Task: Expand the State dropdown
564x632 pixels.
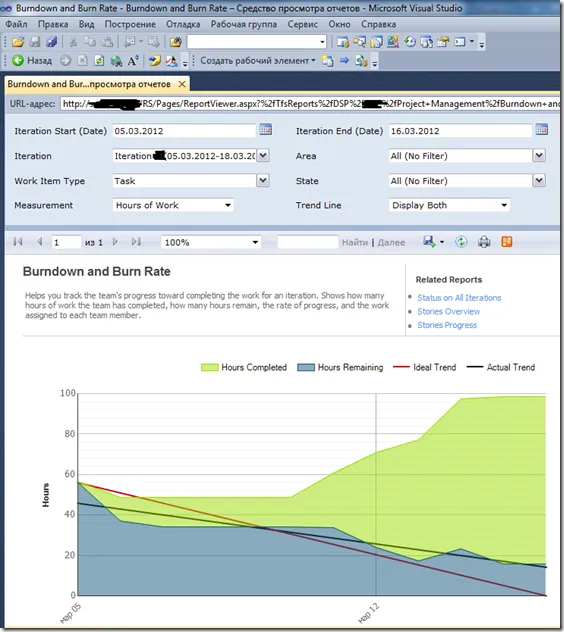Action: (x=539, y=181)
